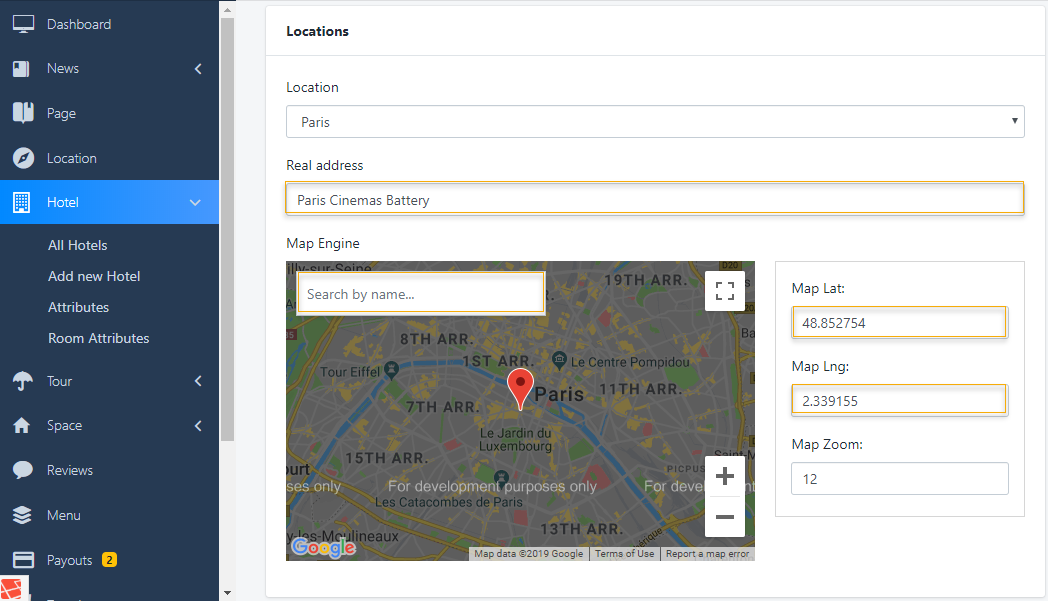Click the Map Zoom input field
1048x601 pixels.
click(899, 479)
